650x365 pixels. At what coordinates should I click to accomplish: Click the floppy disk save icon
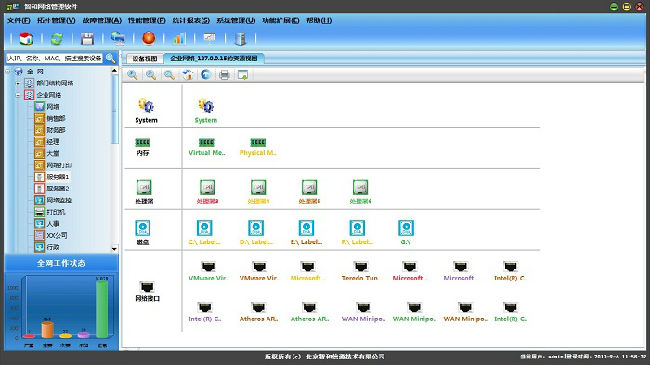[87, 39]
